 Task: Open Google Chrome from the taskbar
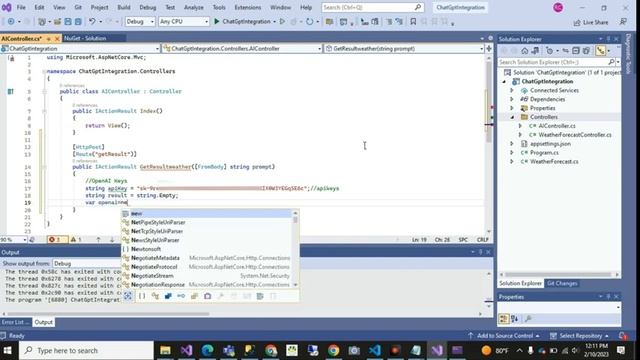[333, 350]
